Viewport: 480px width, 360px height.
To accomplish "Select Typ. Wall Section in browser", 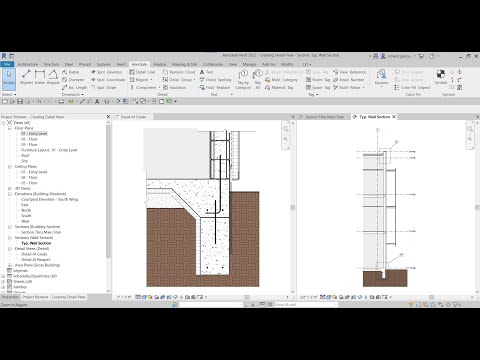I will pyautogui.click(x=36, y=243).
